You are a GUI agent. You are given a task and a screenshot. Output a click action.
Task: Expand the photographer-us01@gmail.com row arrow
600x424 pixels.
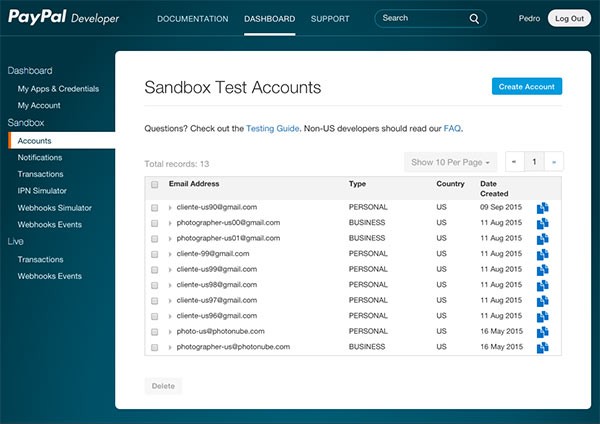click(x=170, y=239)
